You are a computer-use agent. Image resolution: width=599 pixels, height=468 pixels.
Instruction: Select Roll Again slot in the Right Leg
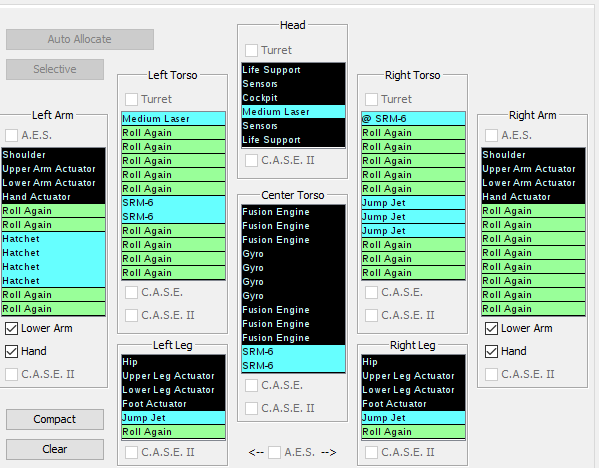[x=413, y=432]
